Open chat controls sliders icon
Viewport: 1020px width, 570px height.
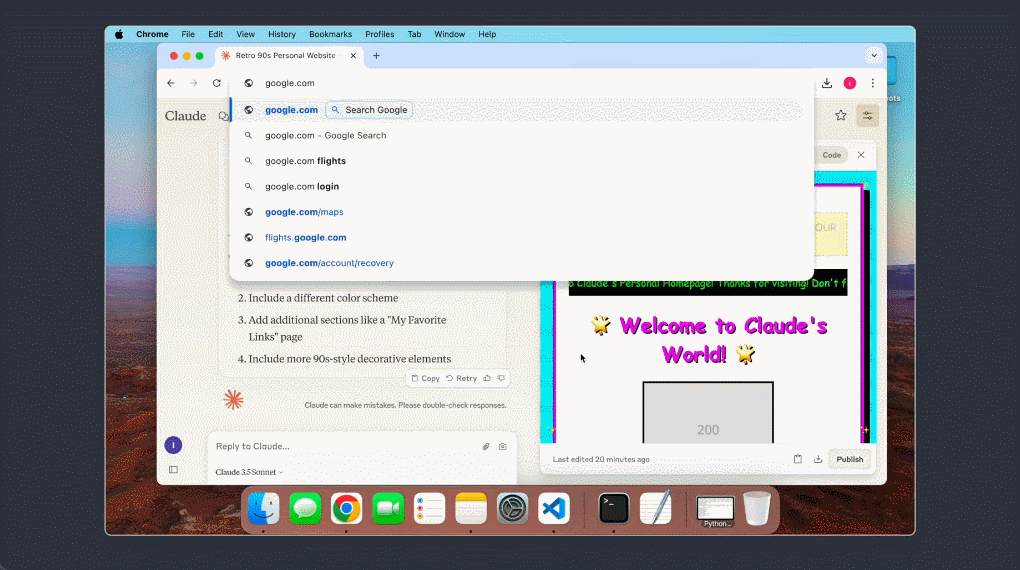point(867,116)
